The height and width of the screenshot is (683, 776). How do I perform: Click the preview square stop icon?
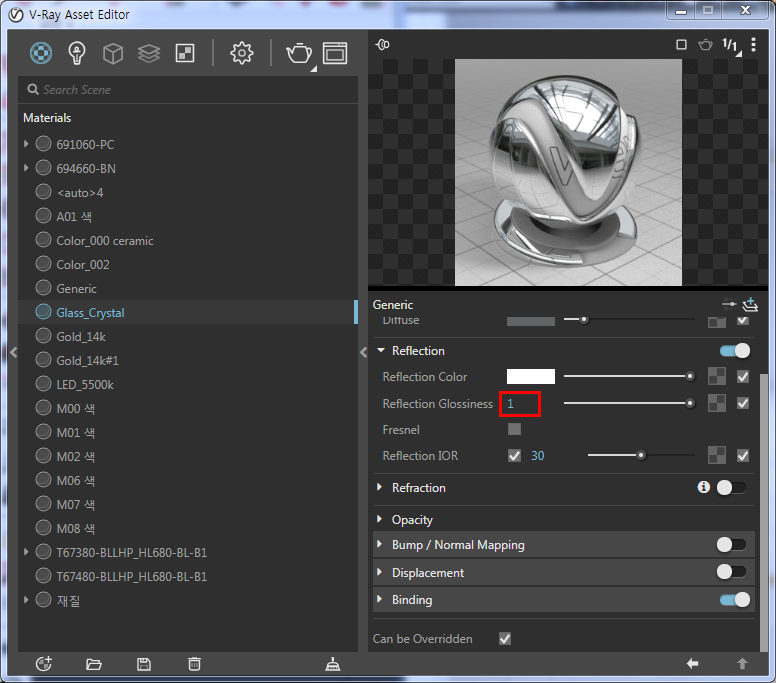(x=681, y=45)
